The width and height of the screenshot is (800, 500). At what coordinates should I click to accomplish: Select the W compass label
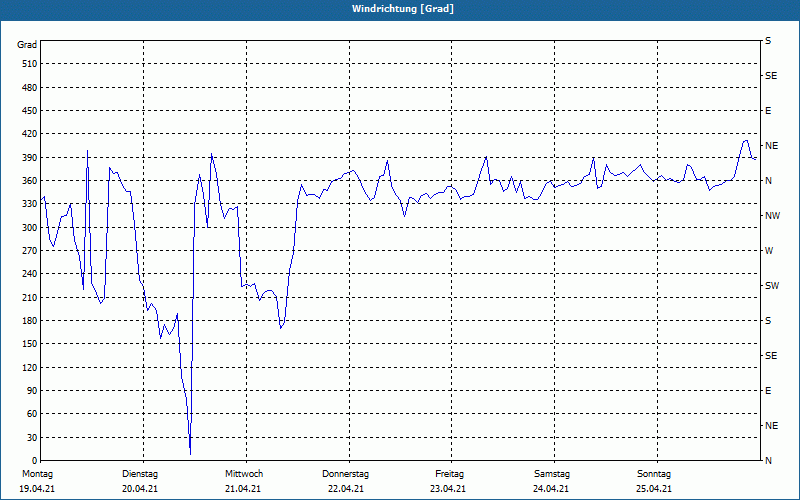tap(769, 251)
